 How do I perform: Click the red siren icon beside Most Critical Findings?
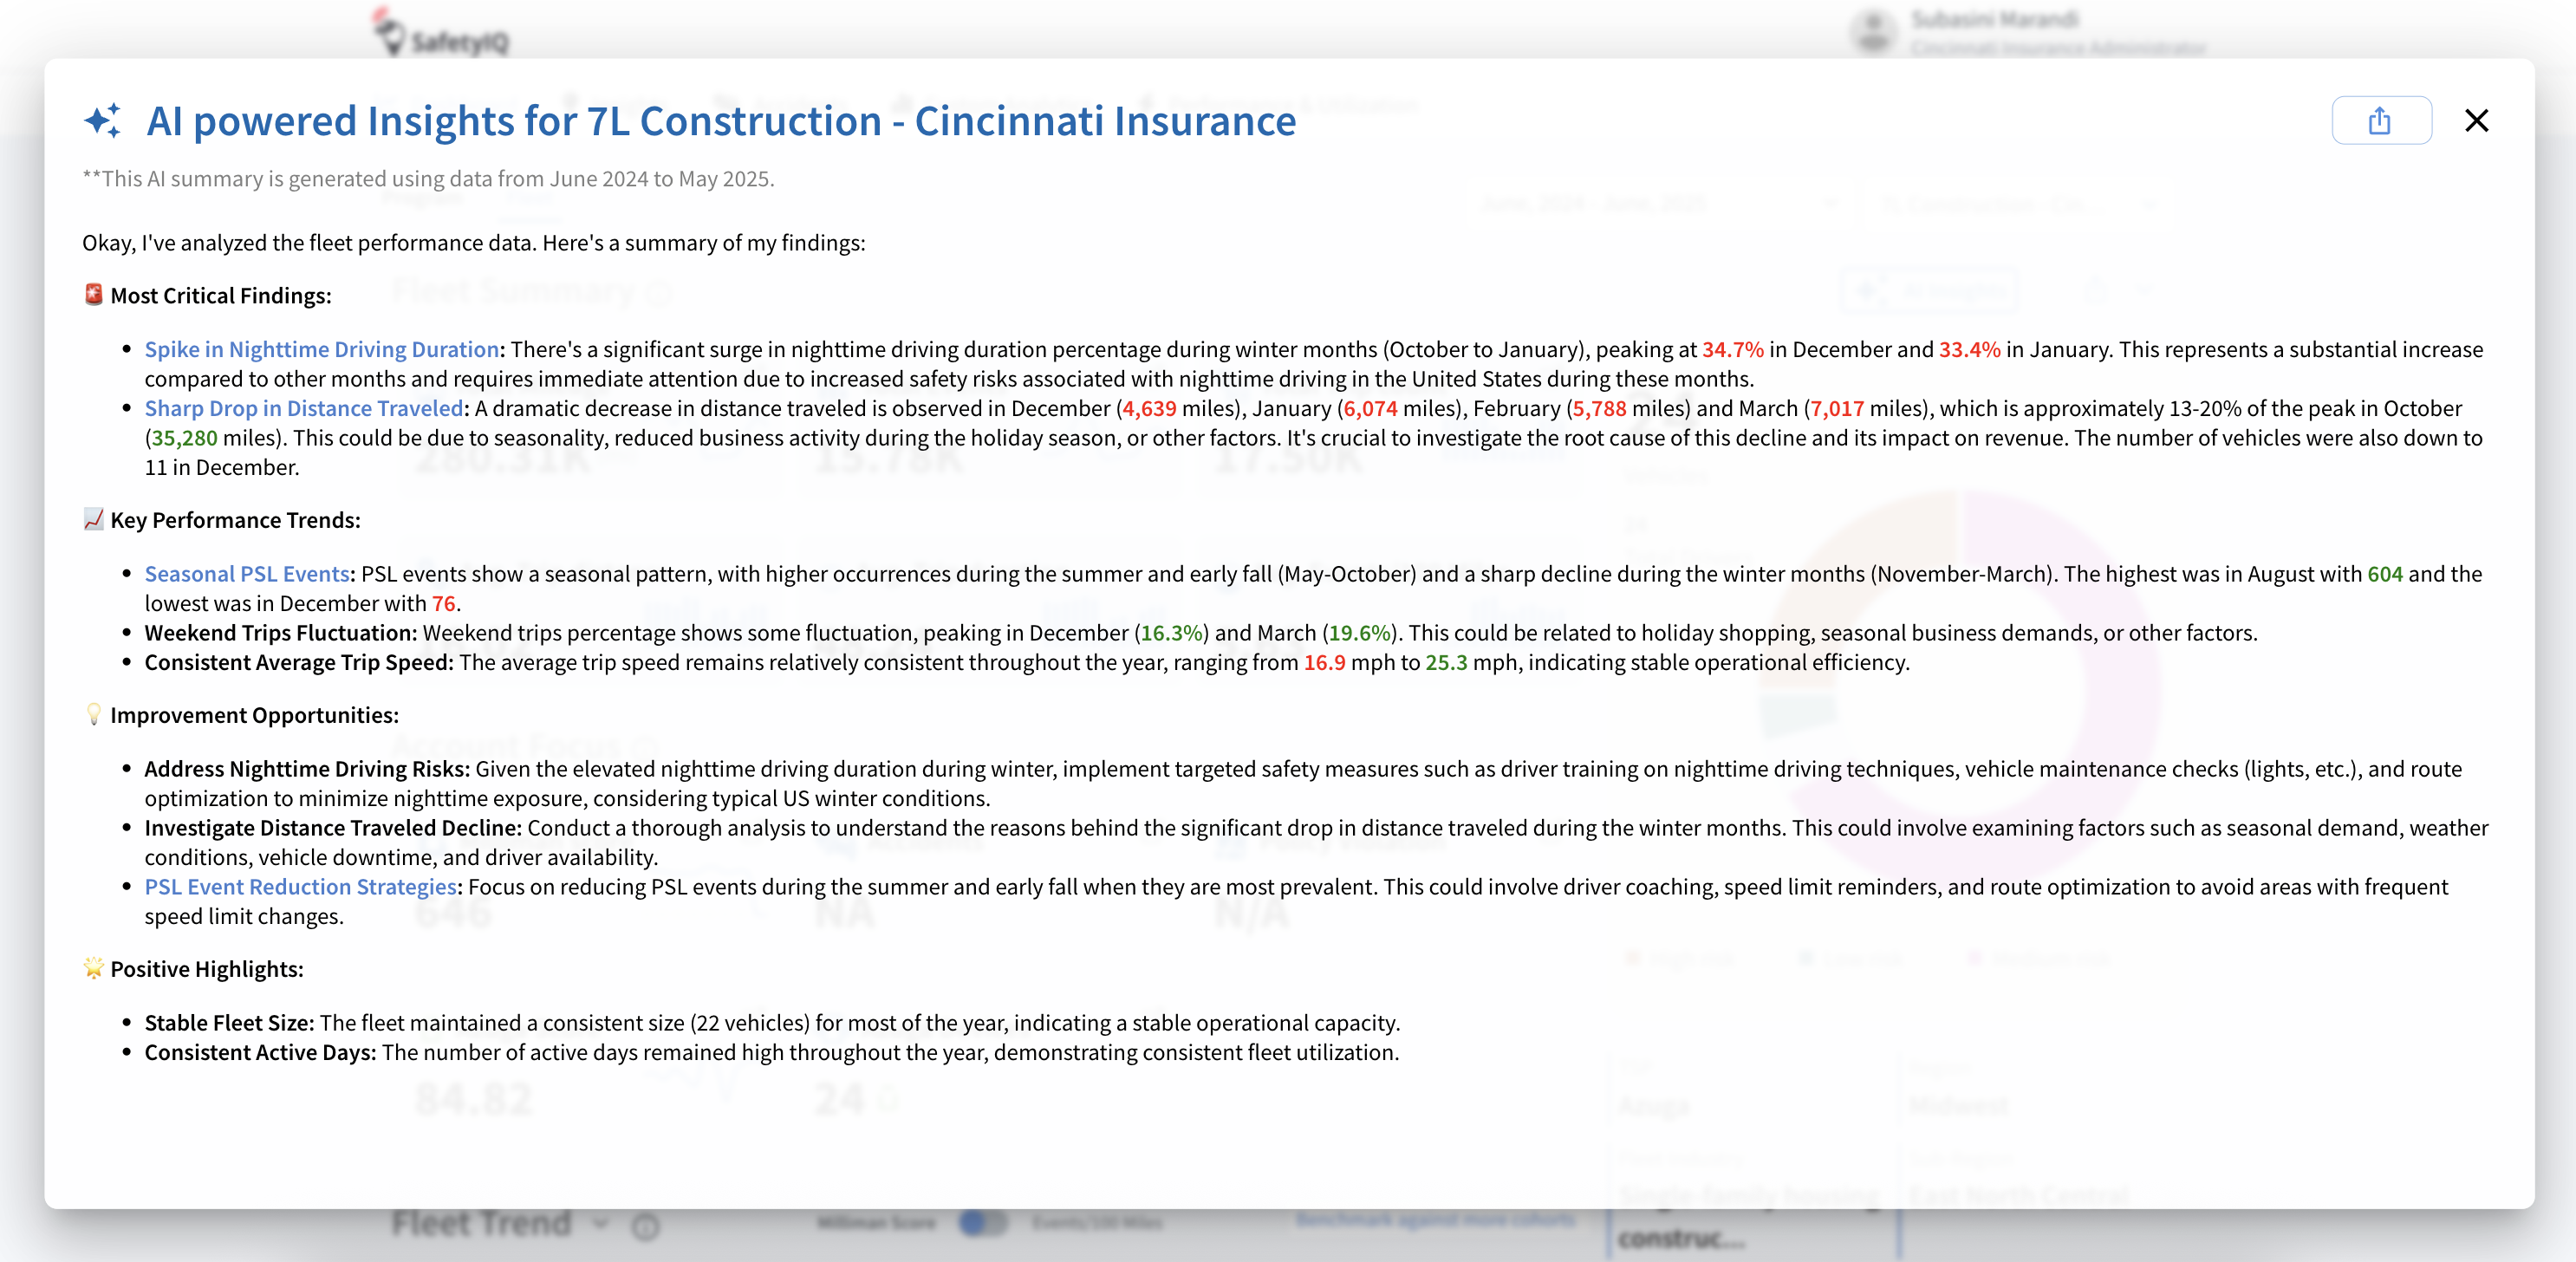93,294
